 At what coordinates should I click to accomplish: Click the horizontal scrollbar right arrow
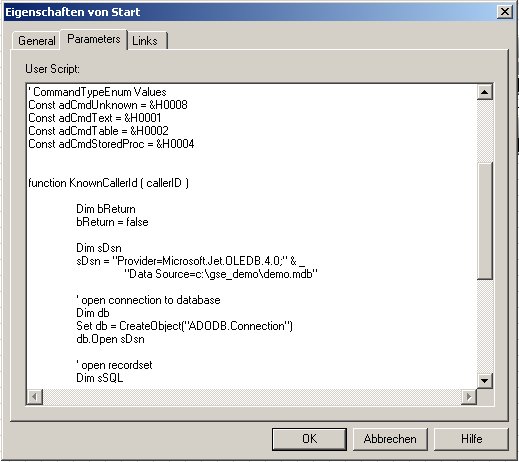469,397
